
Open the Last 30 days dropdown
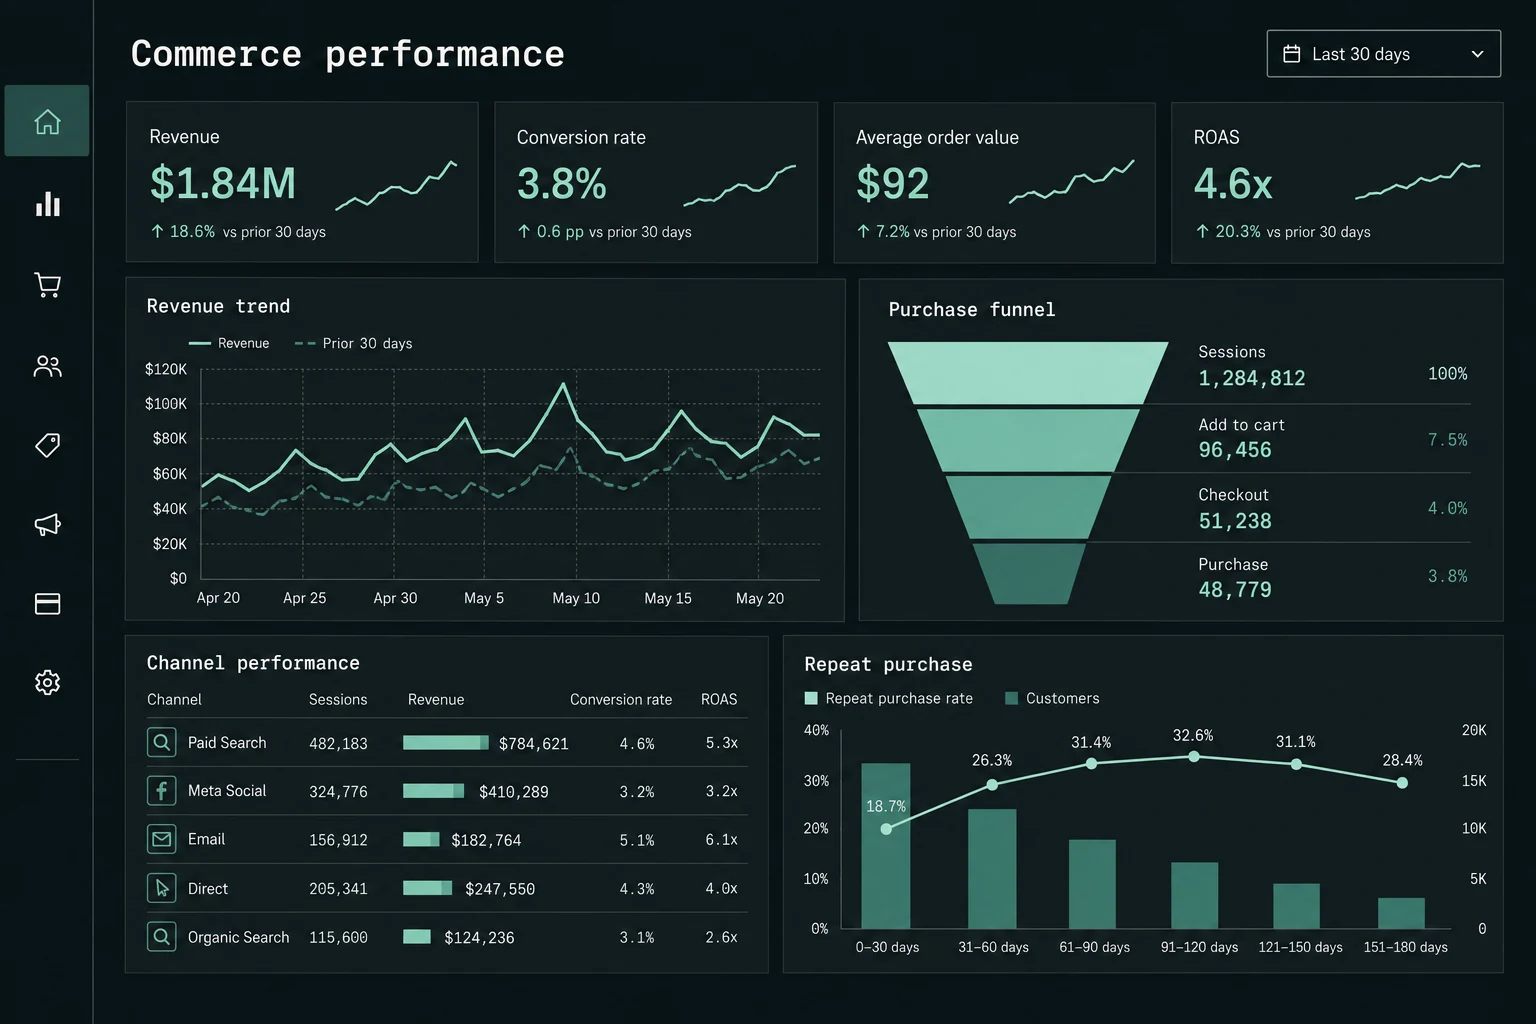coord(1383,54)
